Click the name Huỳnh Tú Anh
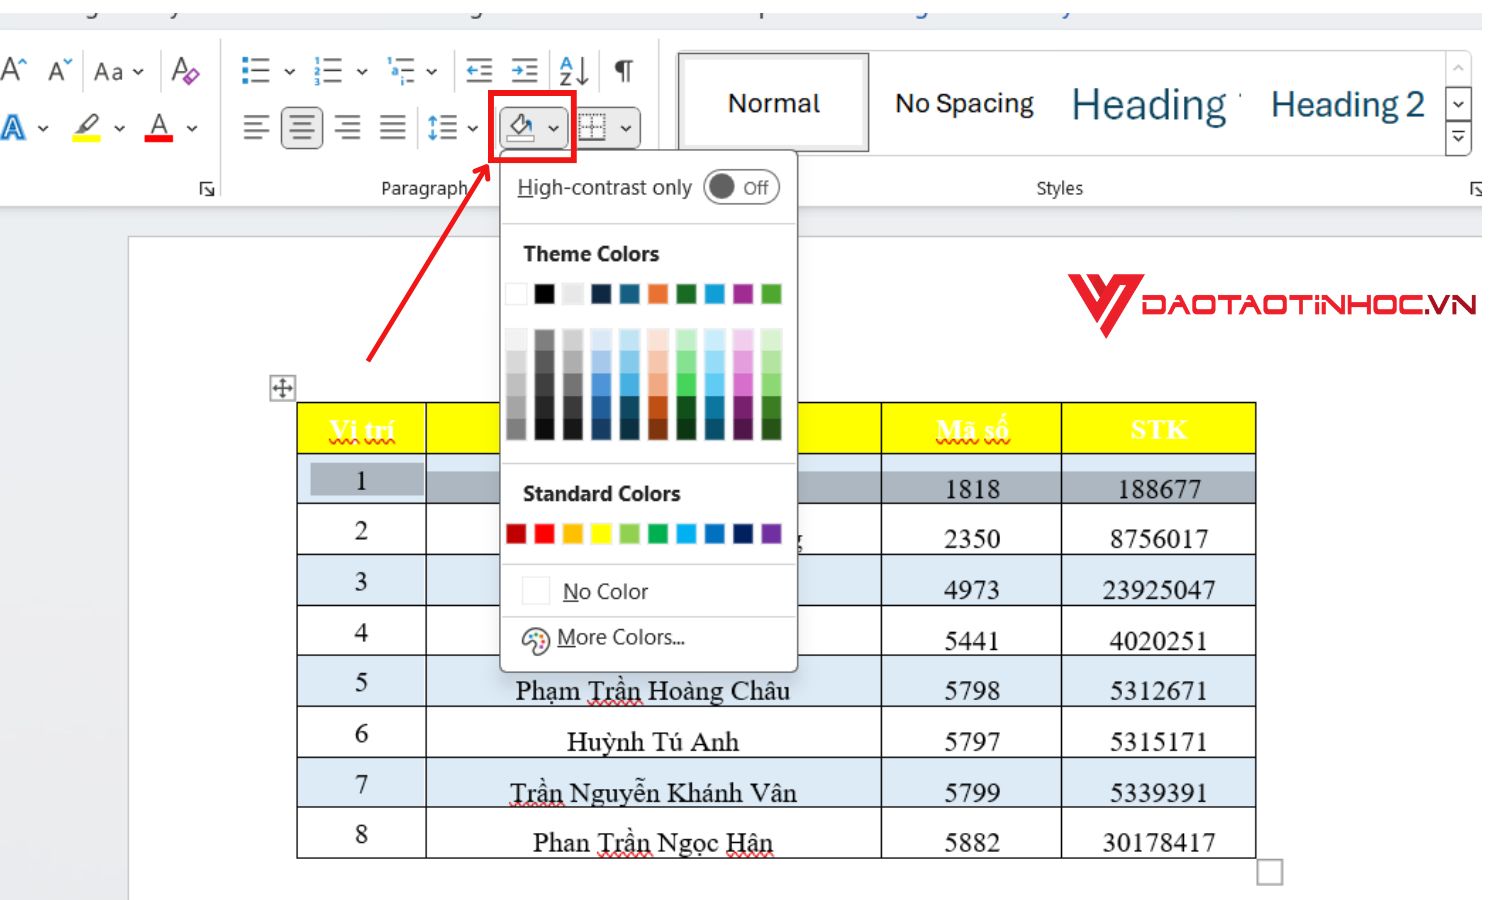Viewport: 1500px width, 900px height. [x=653, y=742]
